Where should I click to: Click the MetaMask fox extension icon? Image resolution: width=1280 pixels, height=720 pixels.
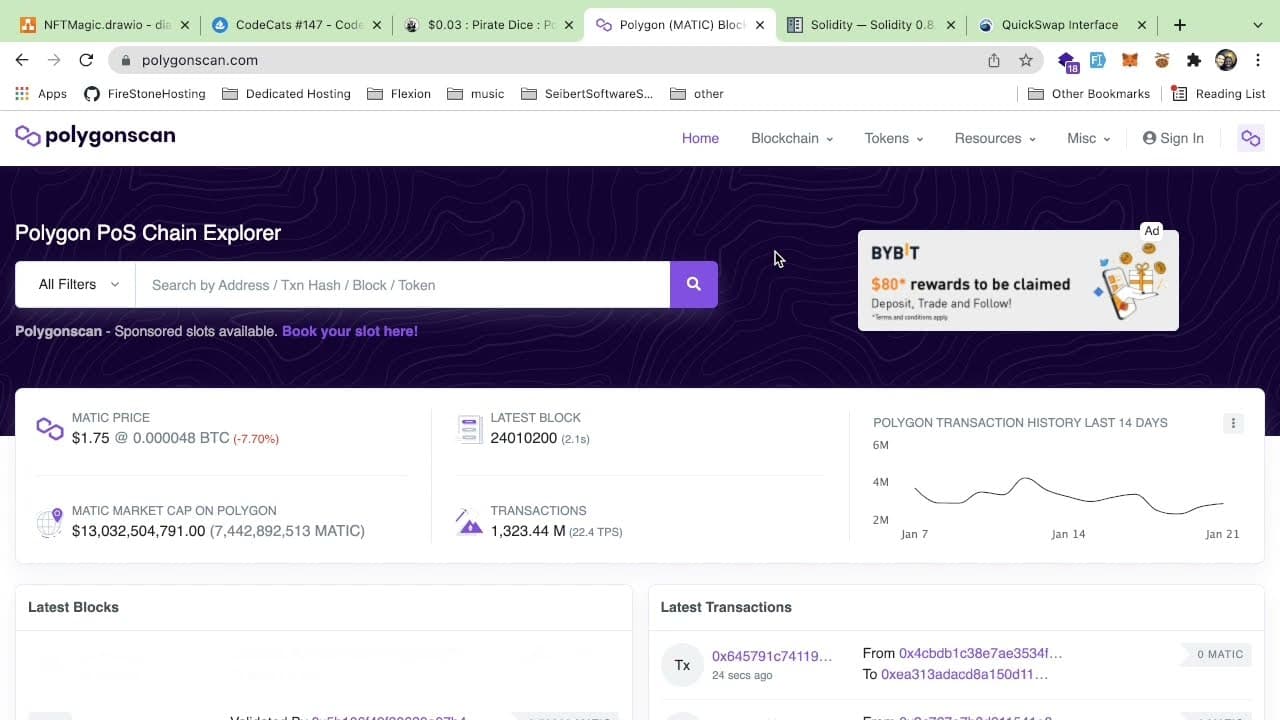point(1129,60)
